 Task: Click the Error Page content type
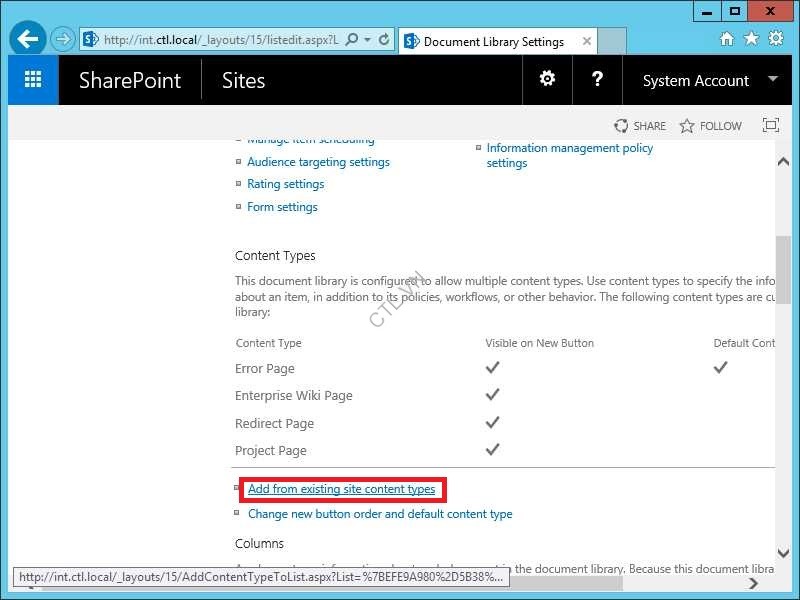265,368
